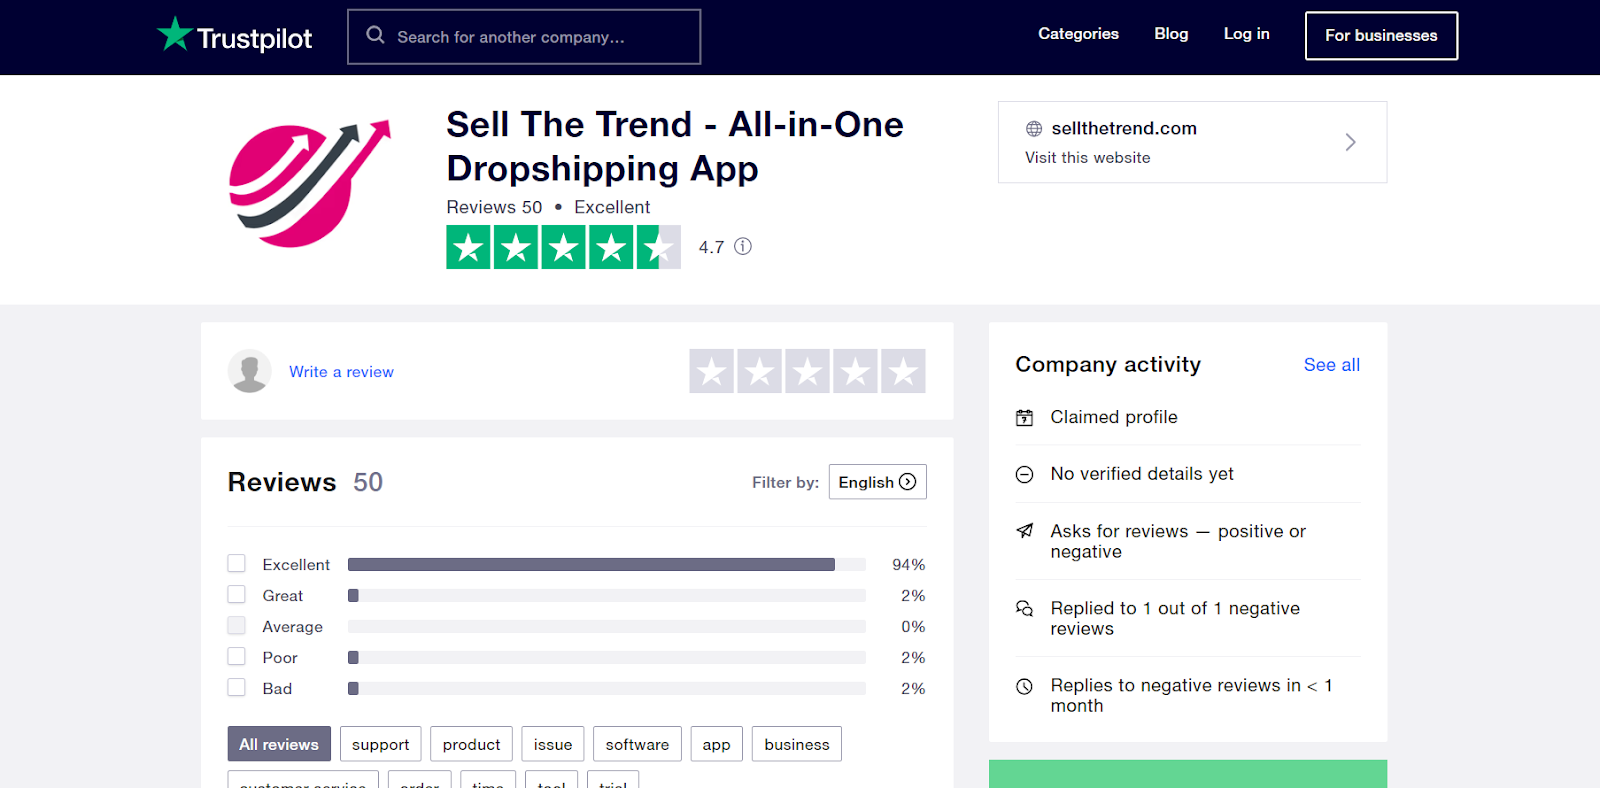Click Replies to negative reviews in < 1 month
Image resolution: width=1600 pixels, height=788 pixels.
(x=1191, y=695)
